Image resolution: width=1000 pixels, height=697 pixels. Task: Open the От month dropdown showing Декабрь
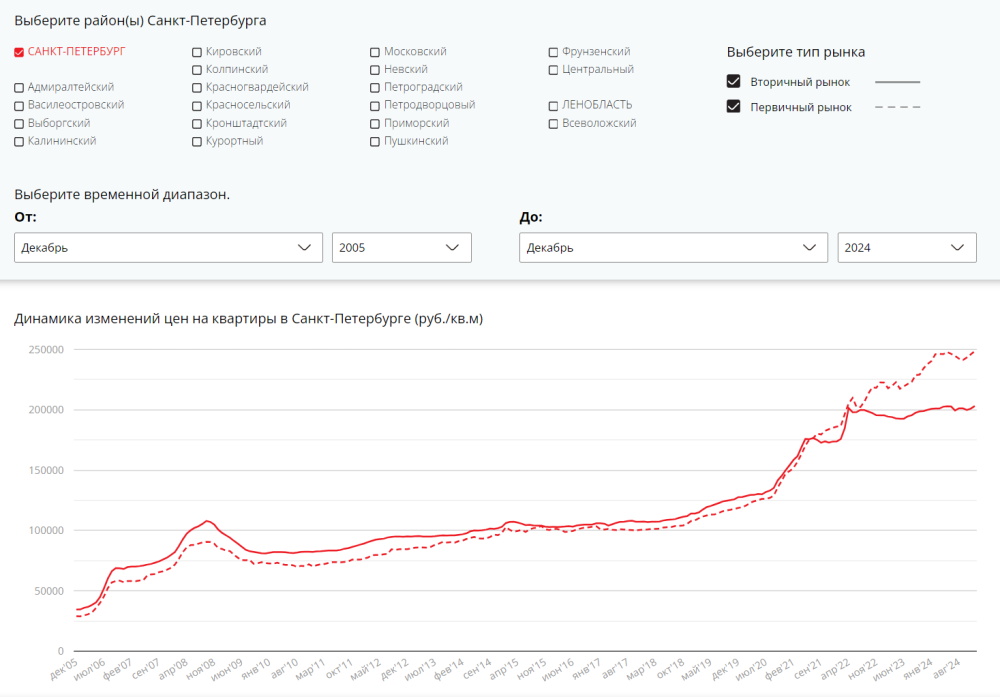click(x=168, y=247)
